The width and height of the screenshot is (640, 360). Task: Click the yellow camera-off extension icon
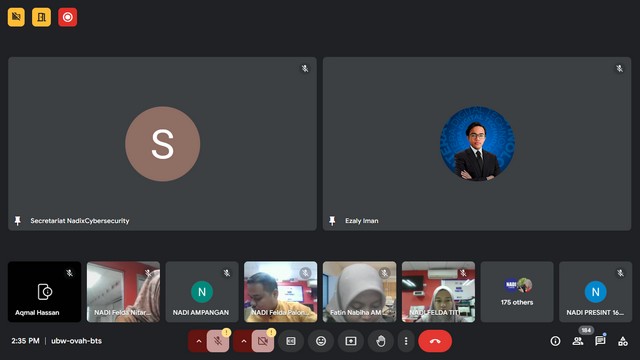(16, 17)
